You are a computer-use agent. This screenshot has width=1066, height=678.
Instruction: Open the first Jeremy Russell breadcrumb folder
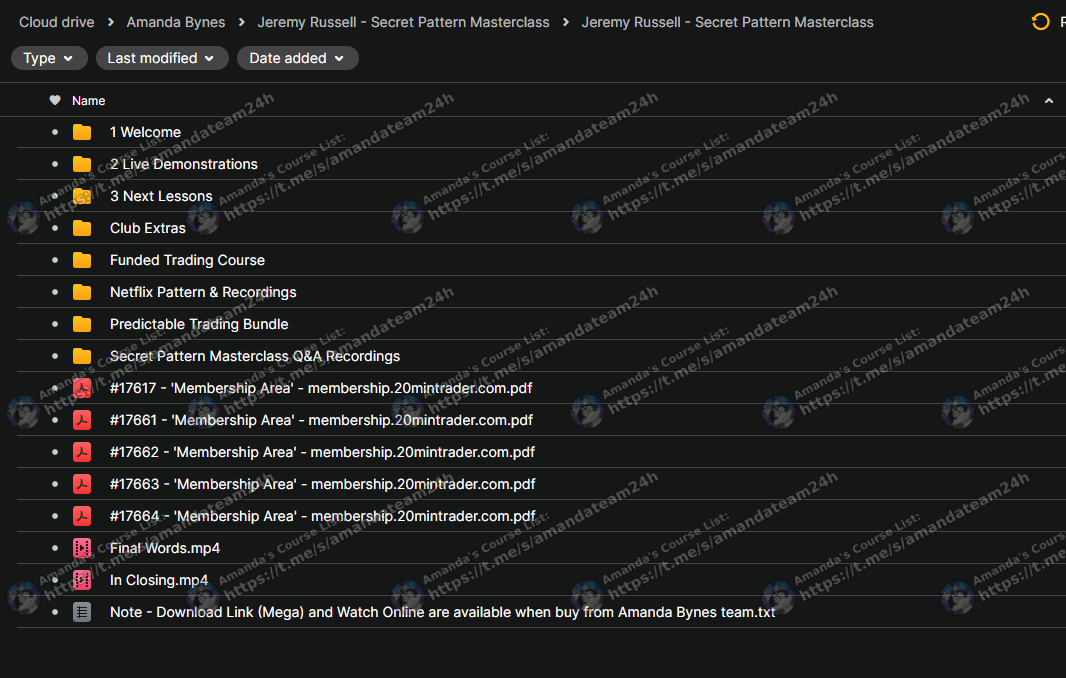point(403,22)
